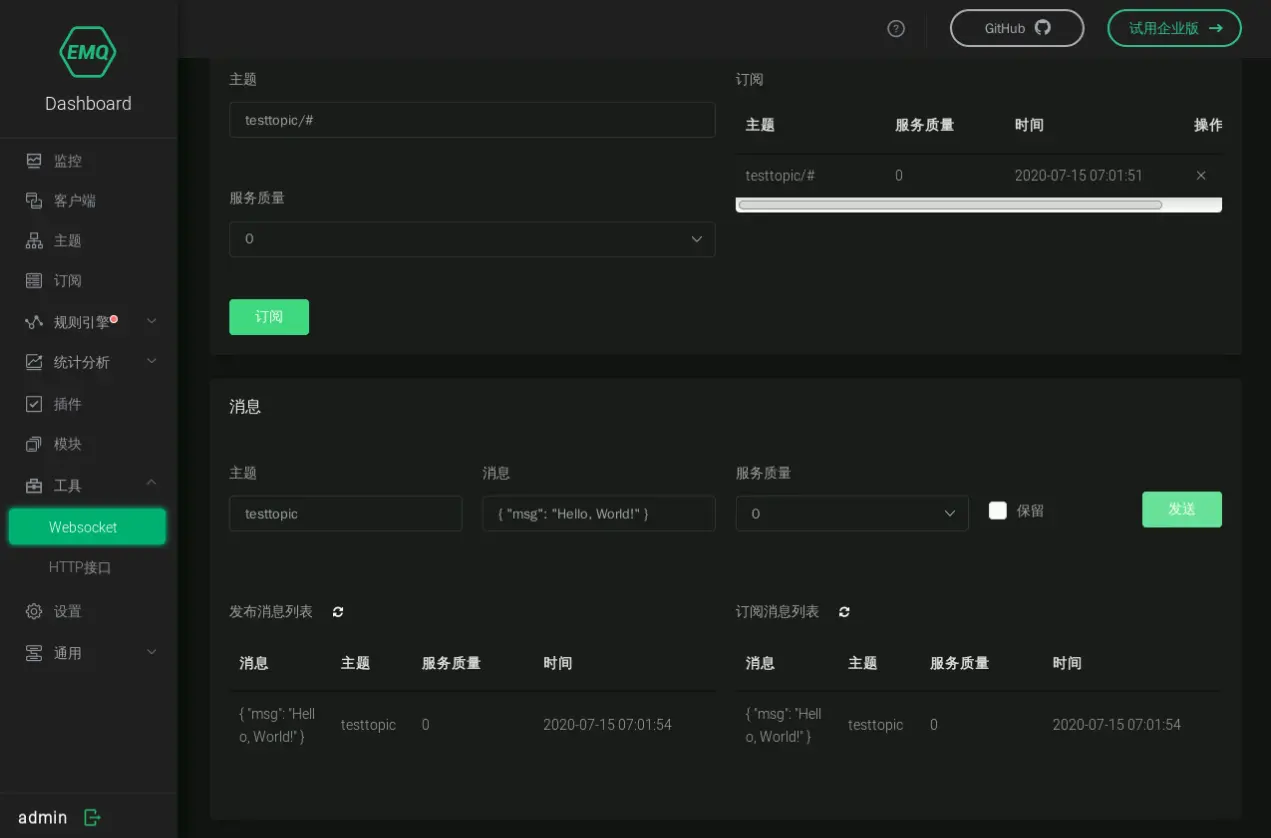Select the HTTP接口 menu item
Viewport: 1271px width, 838px height.
(x=80, y=567)
